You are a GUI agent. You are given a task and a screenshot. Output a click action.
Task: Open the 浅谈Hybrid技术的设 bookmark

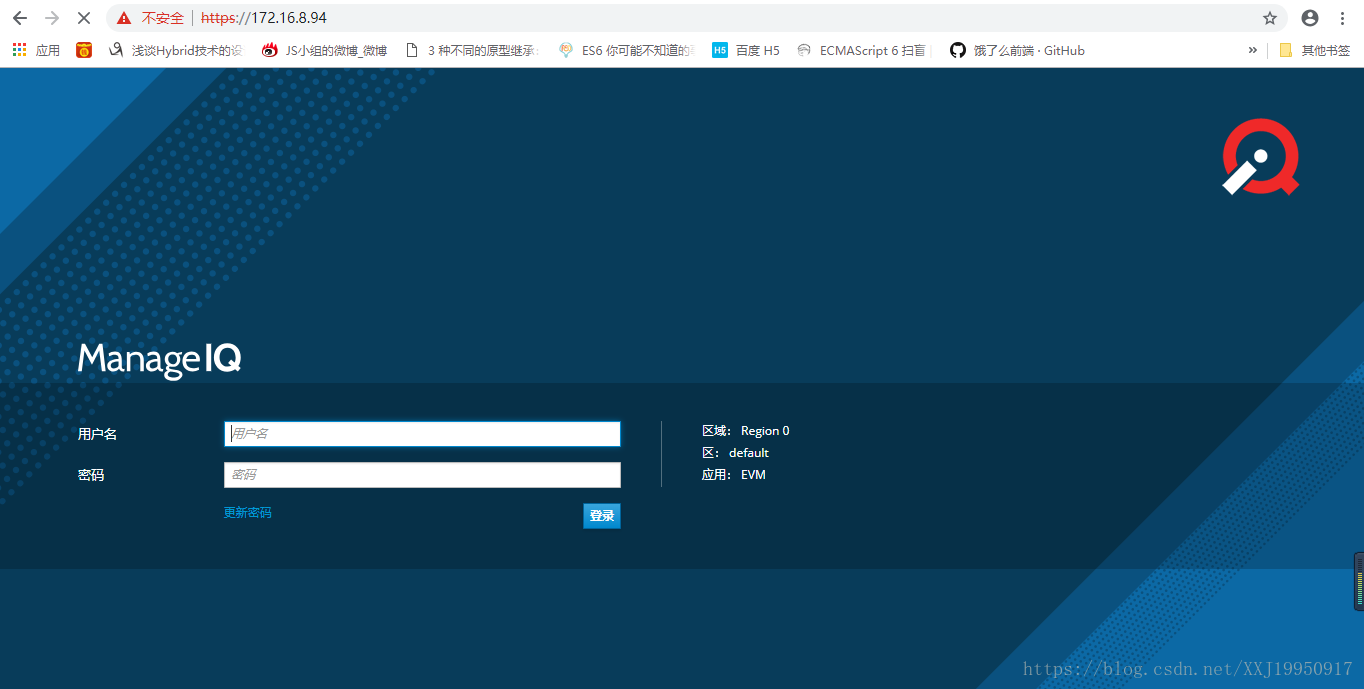pos(174,50)
